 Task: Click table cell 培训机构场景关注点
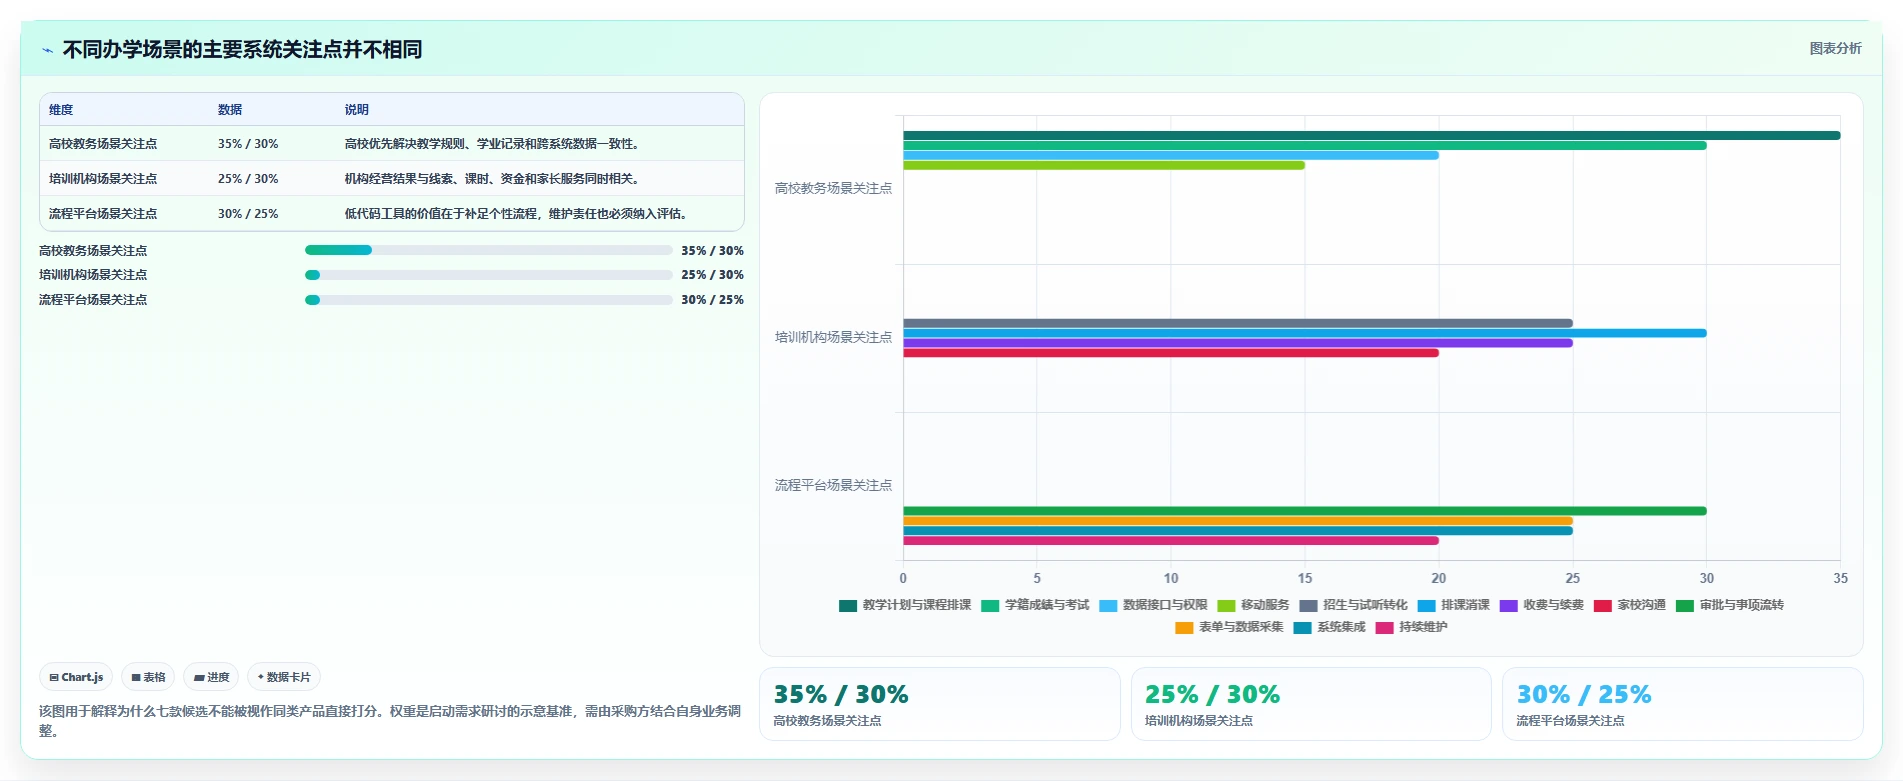point(103,179)
